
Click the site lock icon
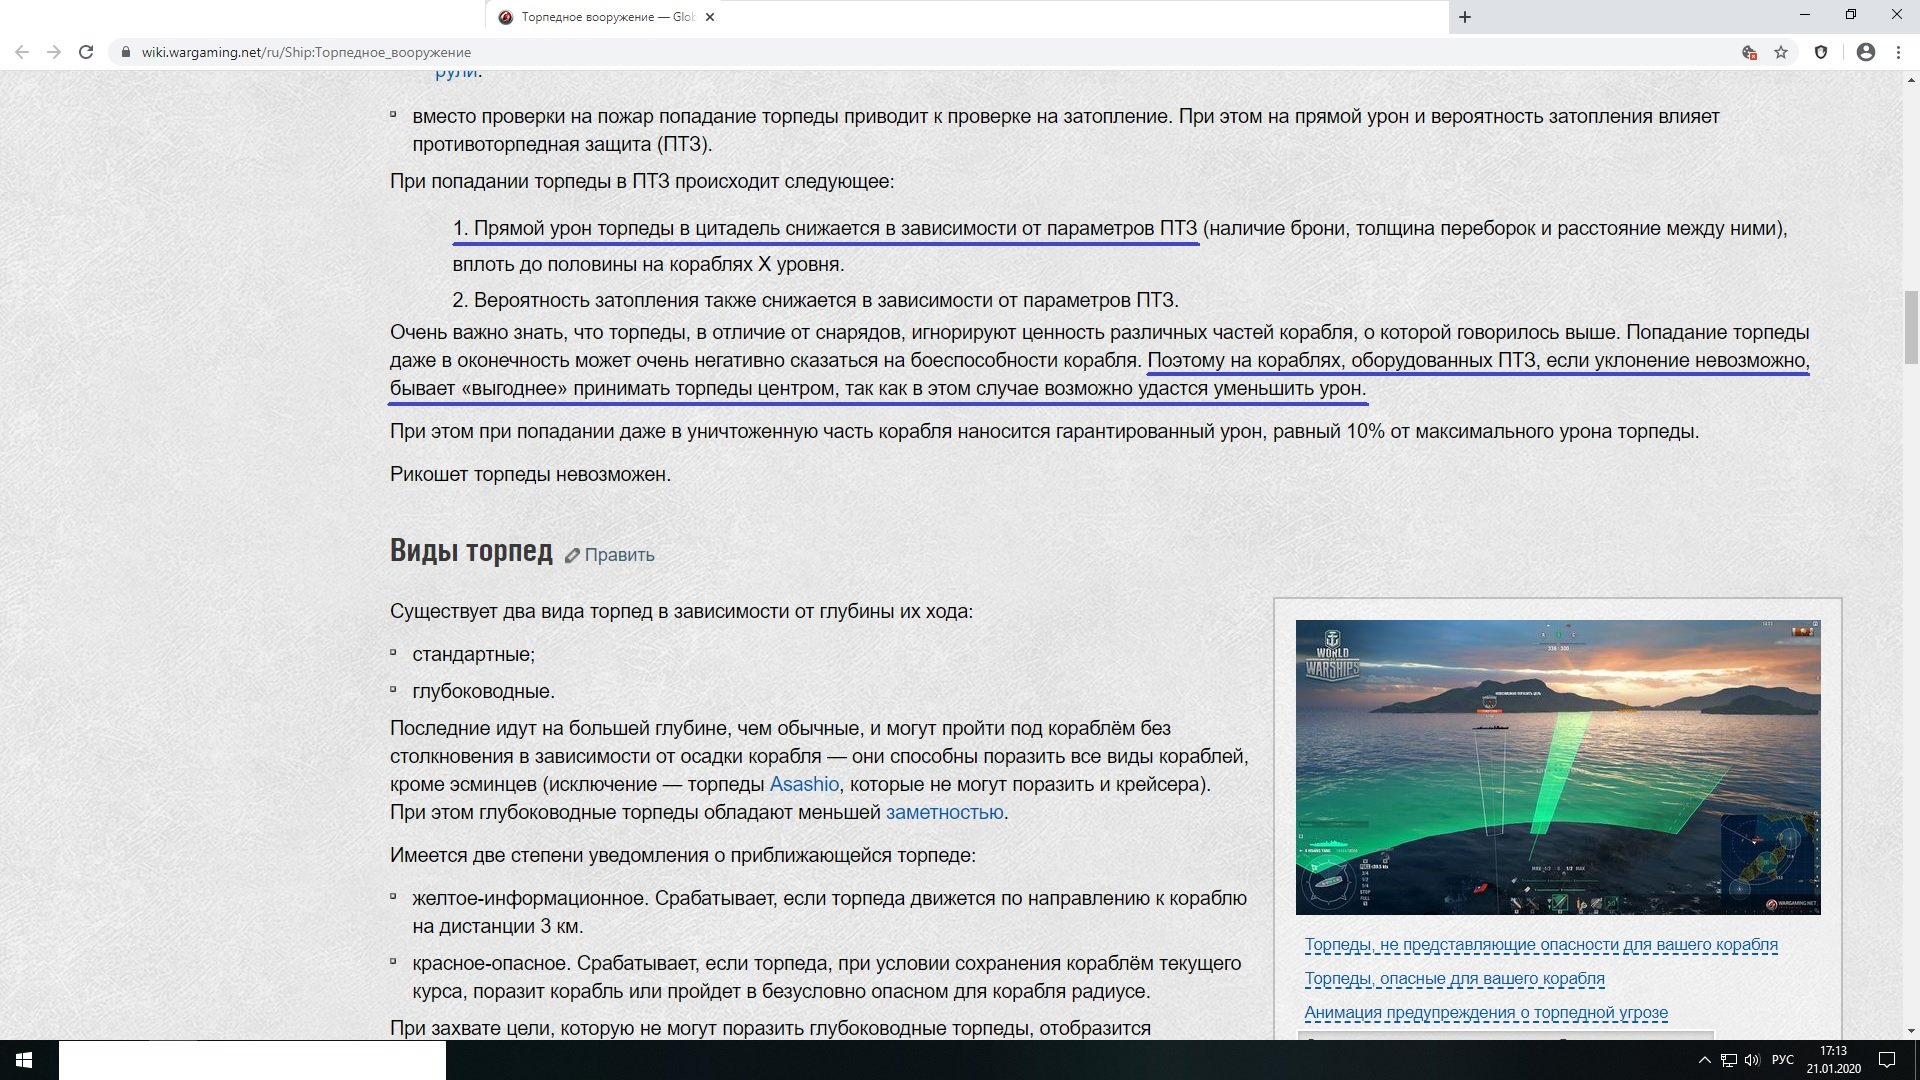click(126, 52)
